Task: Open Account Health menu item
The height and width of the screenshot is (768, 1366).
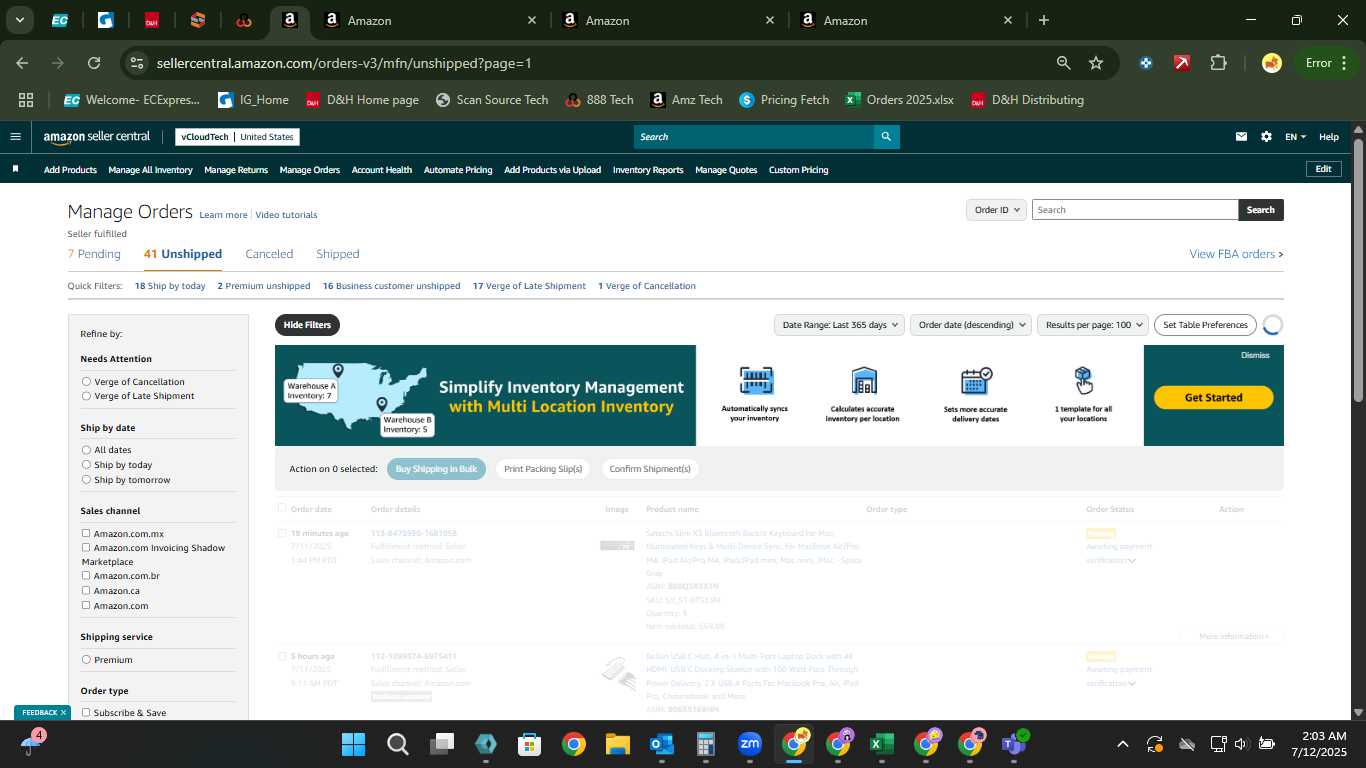Action: (x=381, y=170)
